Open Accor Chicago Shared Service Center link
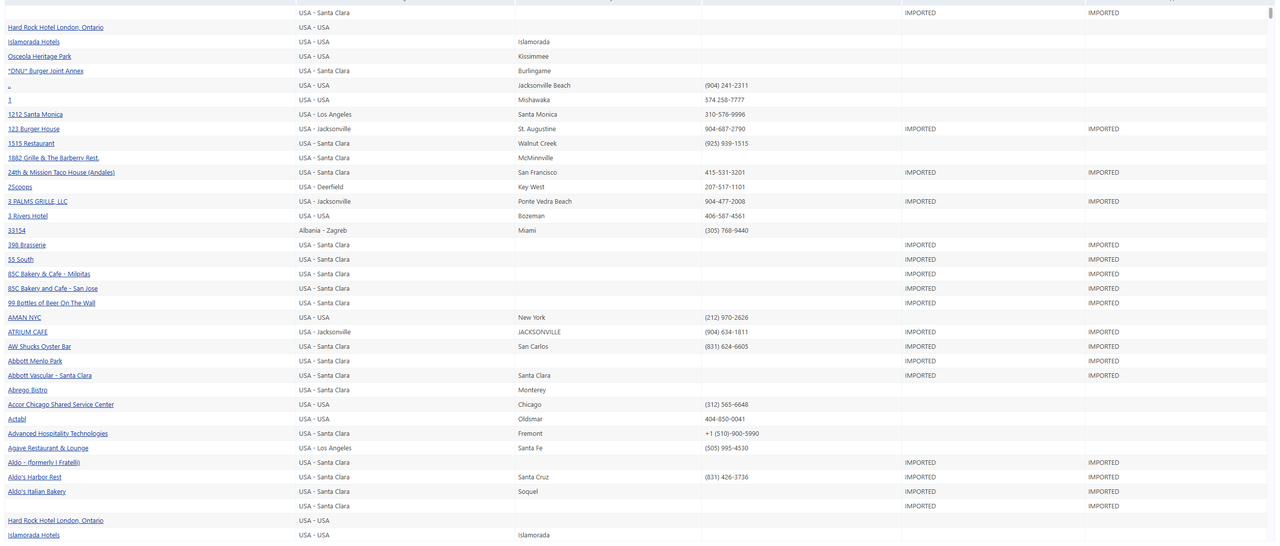1280x546 pixels. tap(61, 404)
